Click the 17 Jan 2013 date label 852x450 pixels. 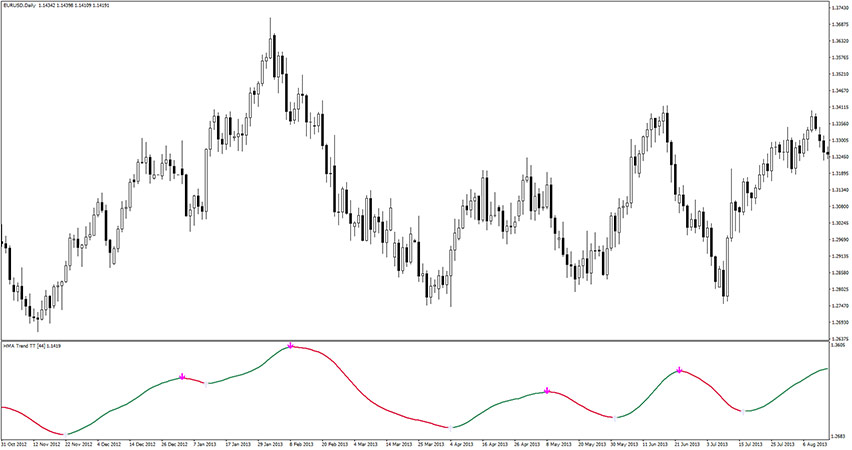point(238,444)
